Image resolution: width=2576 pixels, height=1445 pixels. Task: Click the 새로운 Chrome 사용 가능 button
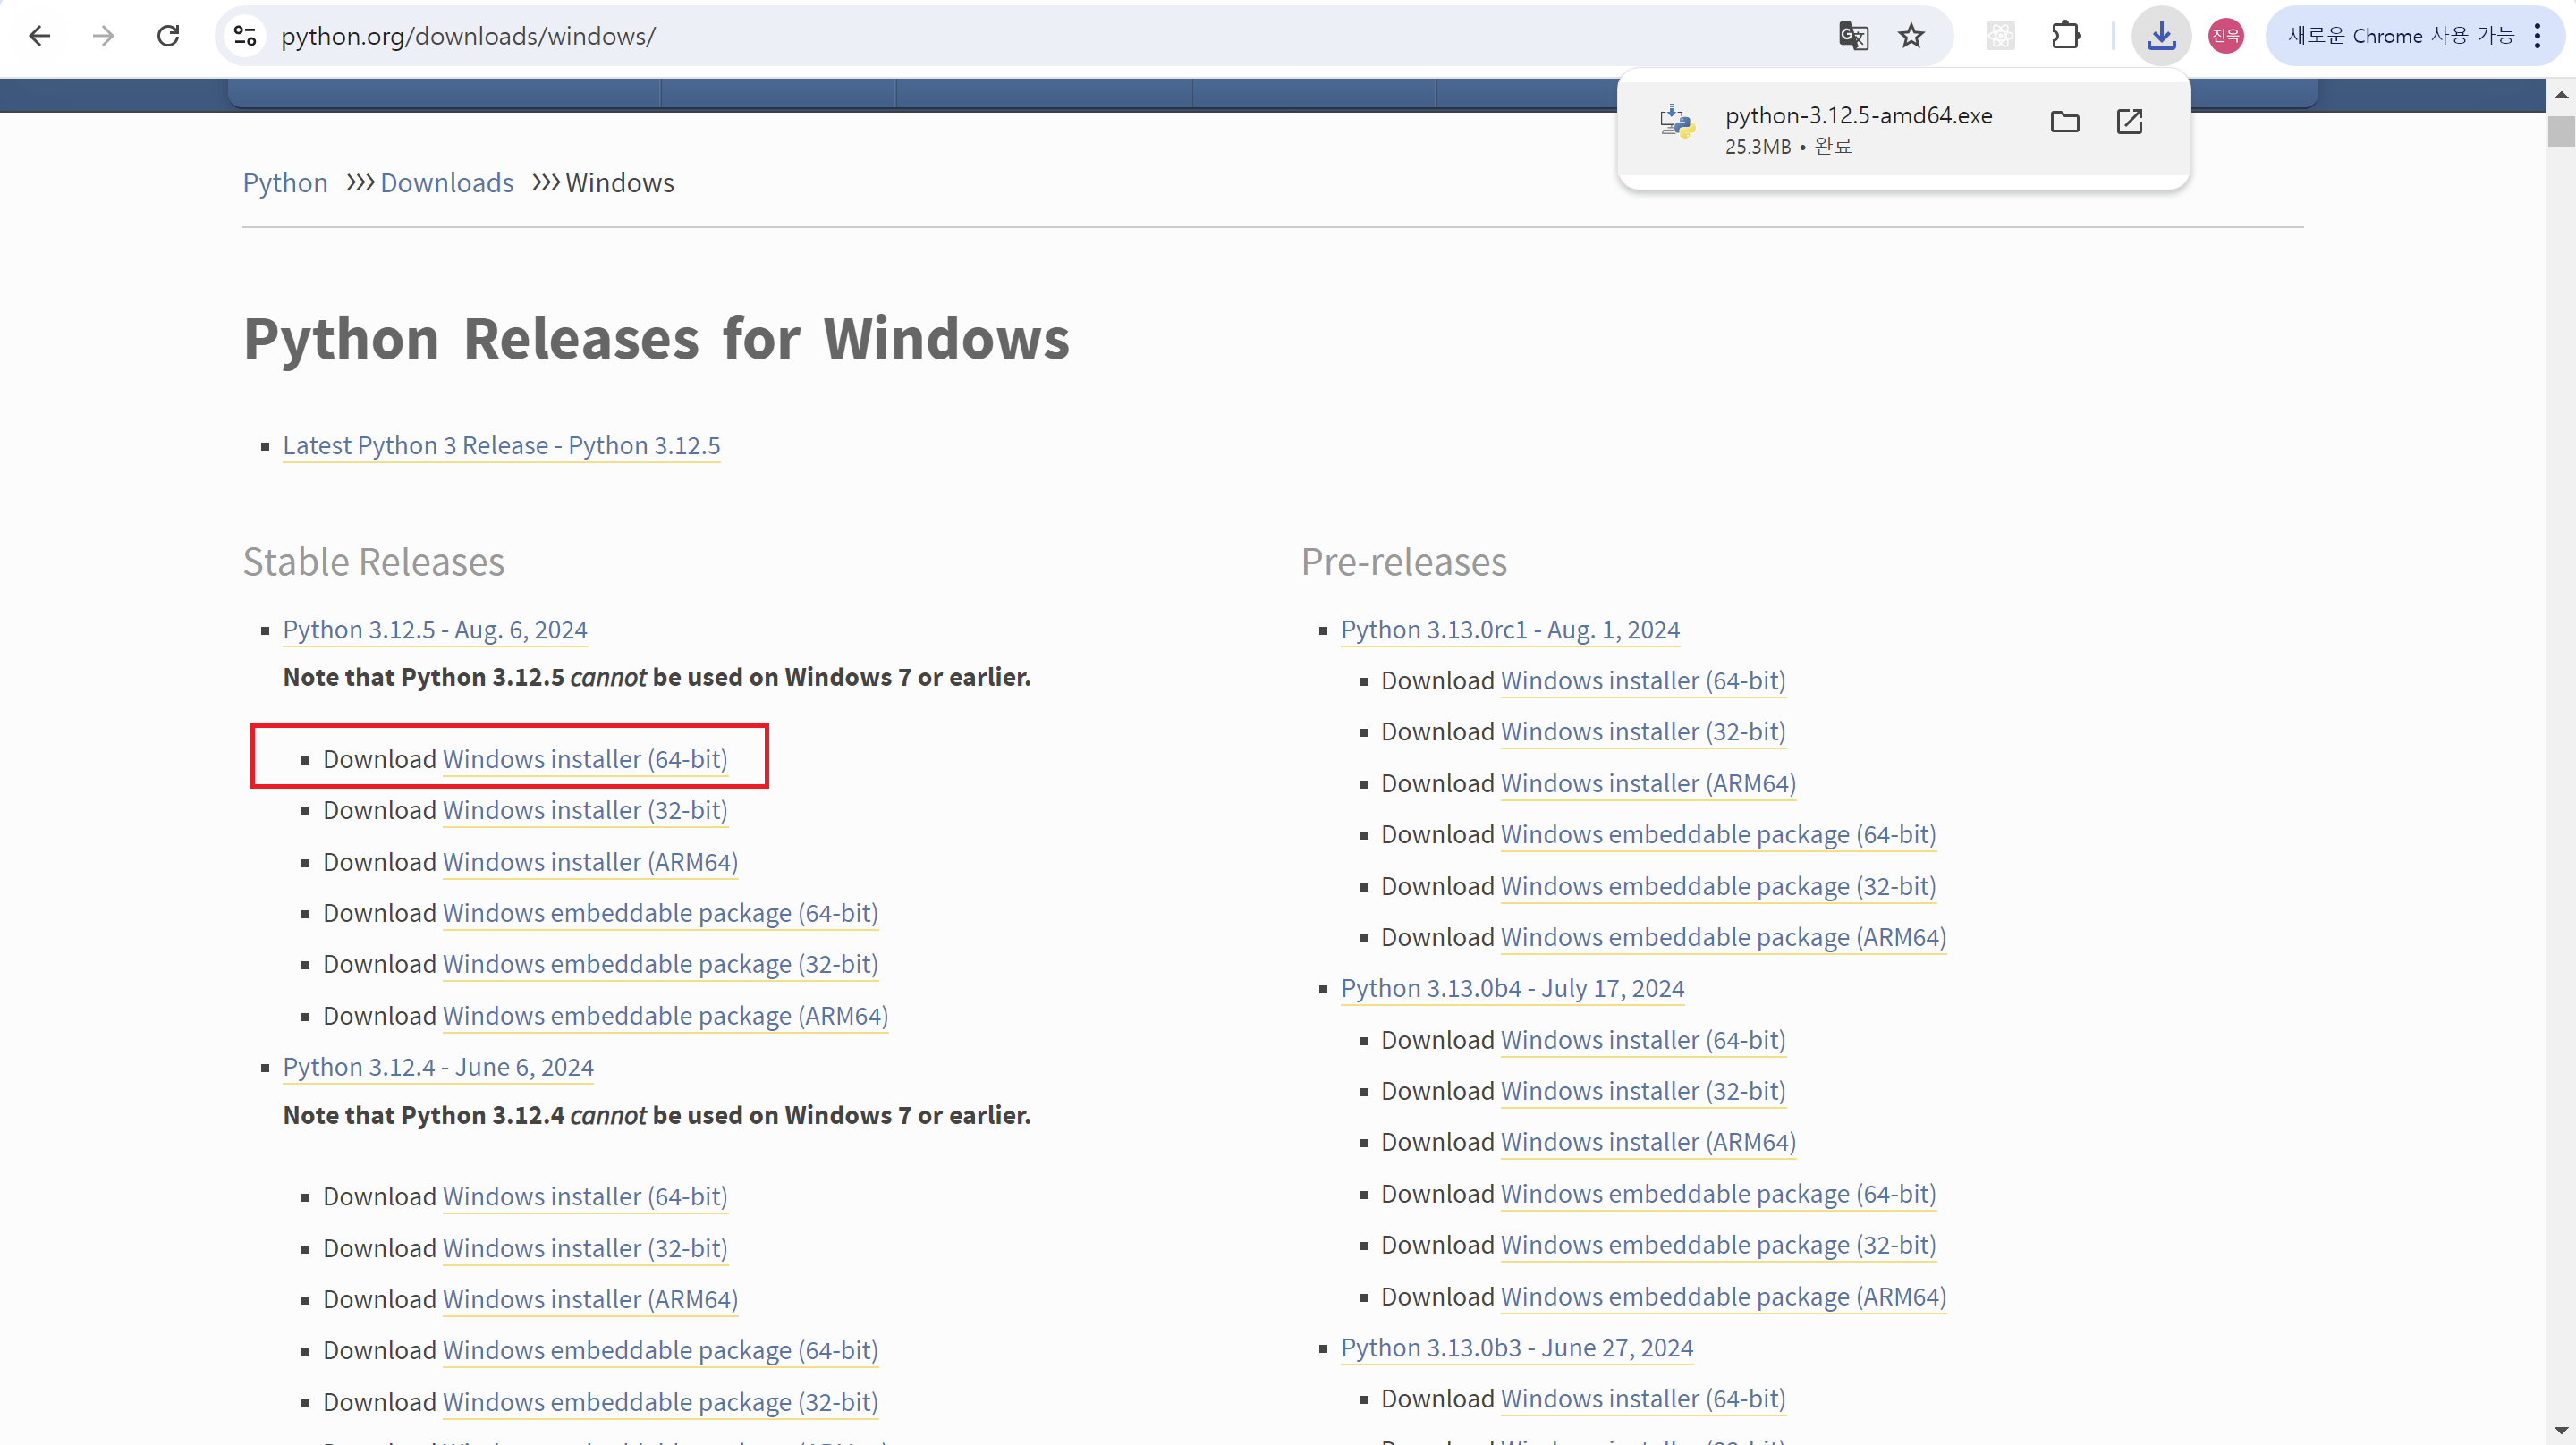tap(2398, 36)
